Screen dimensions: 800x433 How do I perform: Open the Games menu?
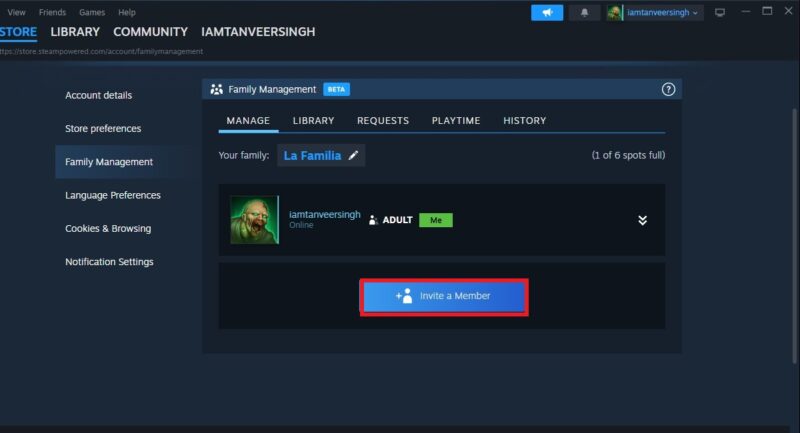[92, 12]
